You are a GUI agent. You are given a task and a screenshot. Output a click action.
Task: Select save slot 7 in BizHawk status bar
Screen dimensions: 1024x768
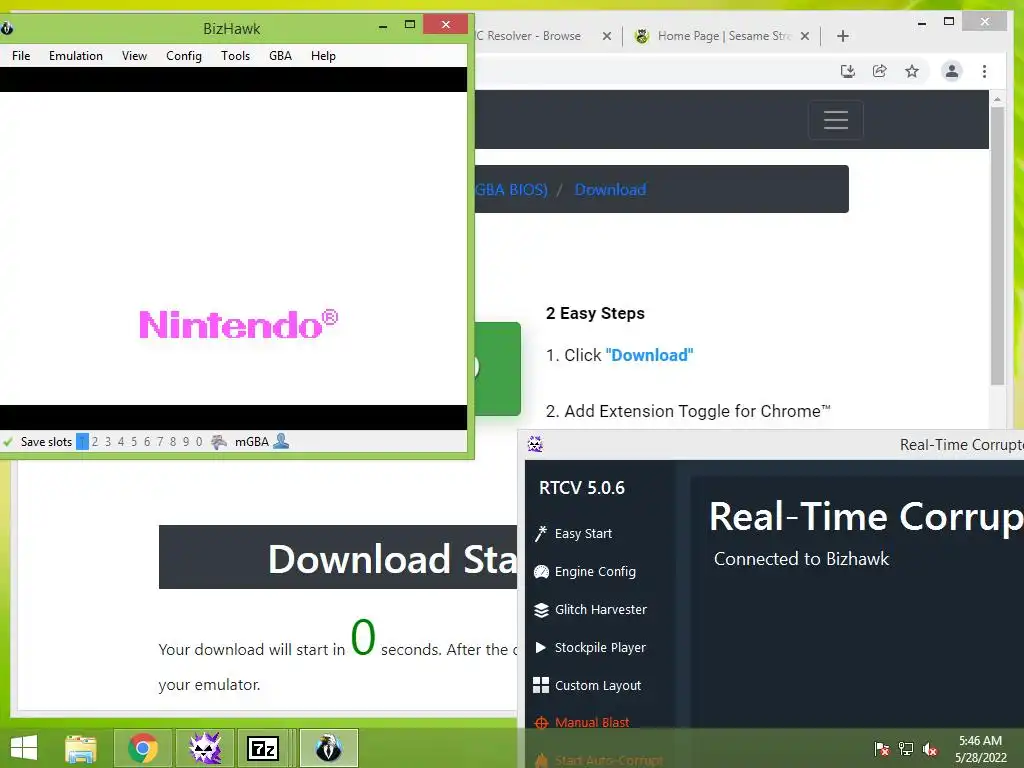[160, 441]
